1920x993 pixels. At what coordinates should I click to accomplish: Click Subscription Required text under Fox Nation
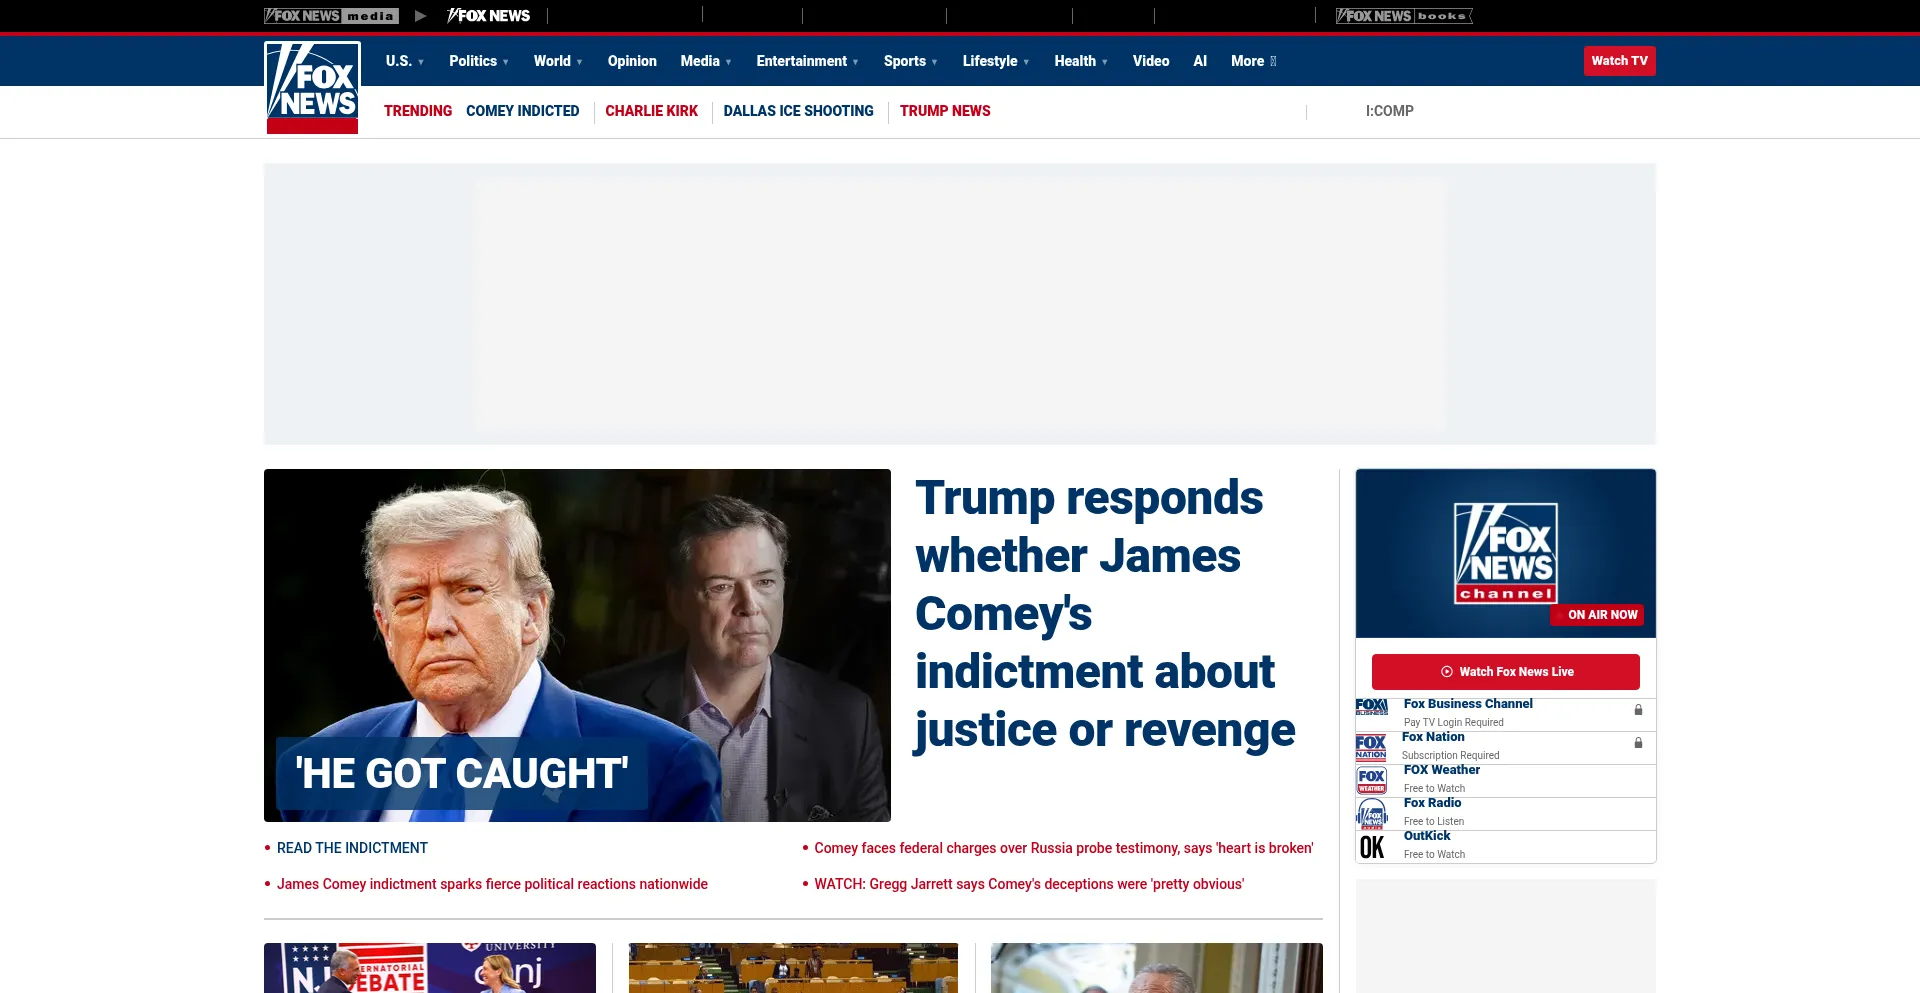pos(1451,755)
